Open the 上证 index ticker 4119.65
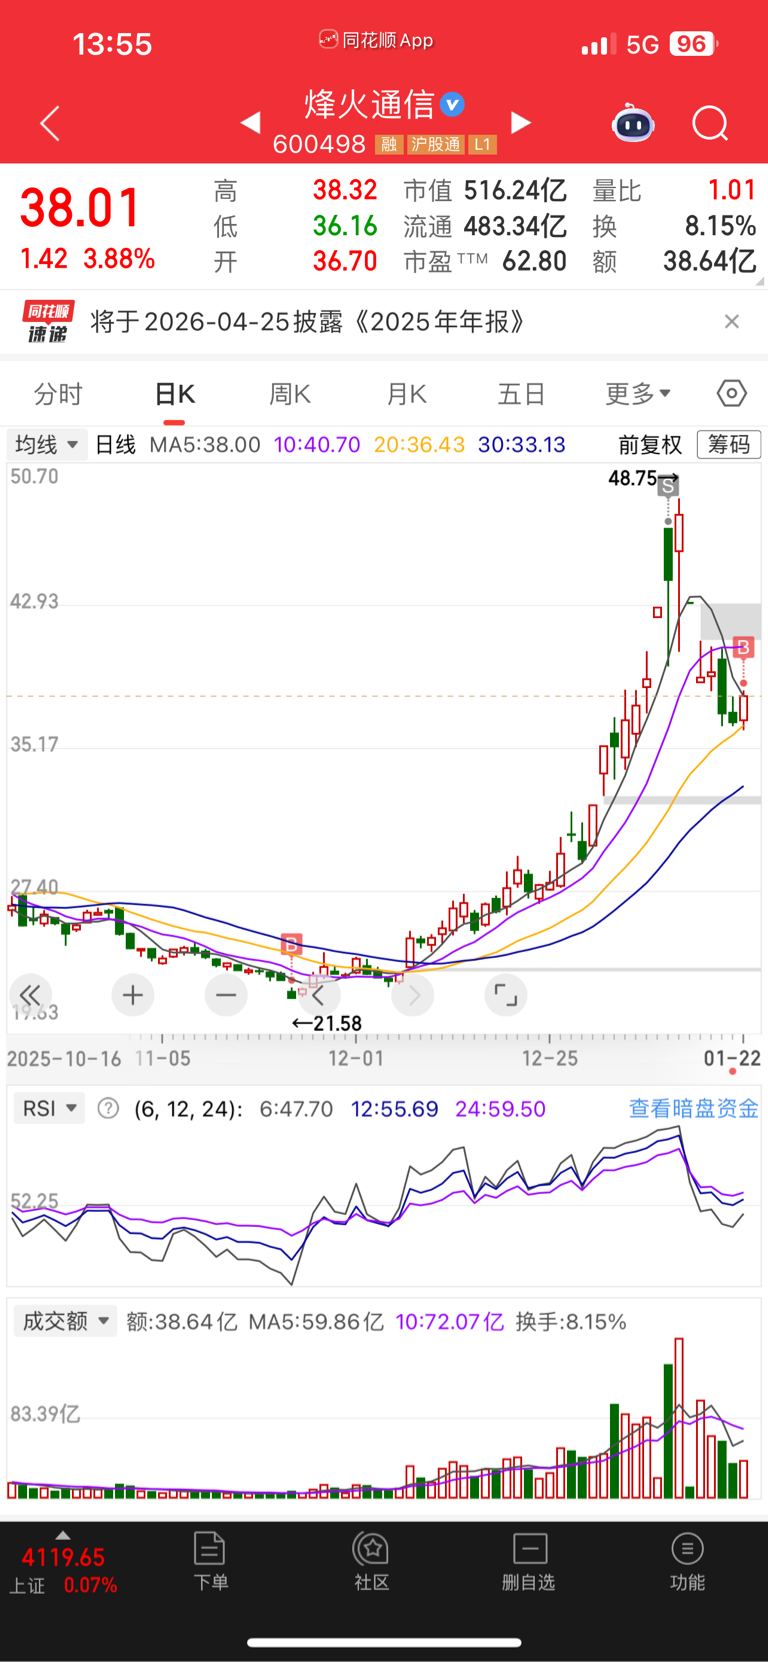 (63, 1570)
